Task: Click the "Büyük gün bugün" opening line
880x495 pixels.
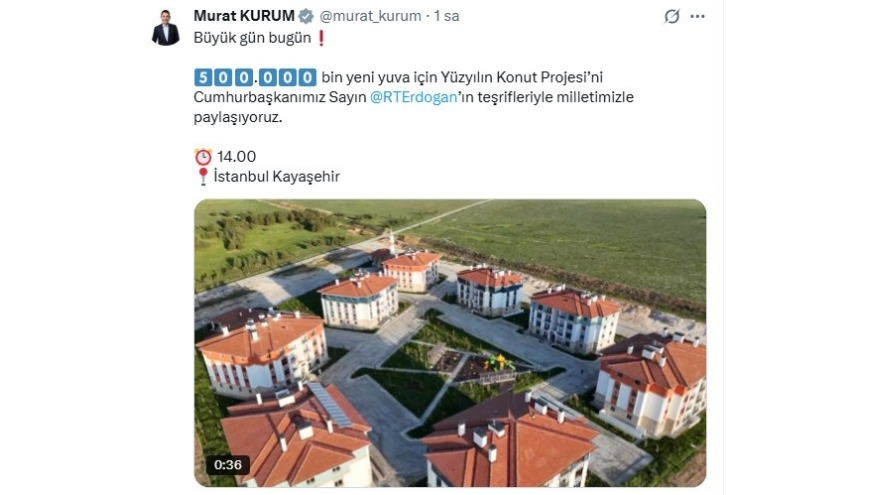Action: click(252, 38)
